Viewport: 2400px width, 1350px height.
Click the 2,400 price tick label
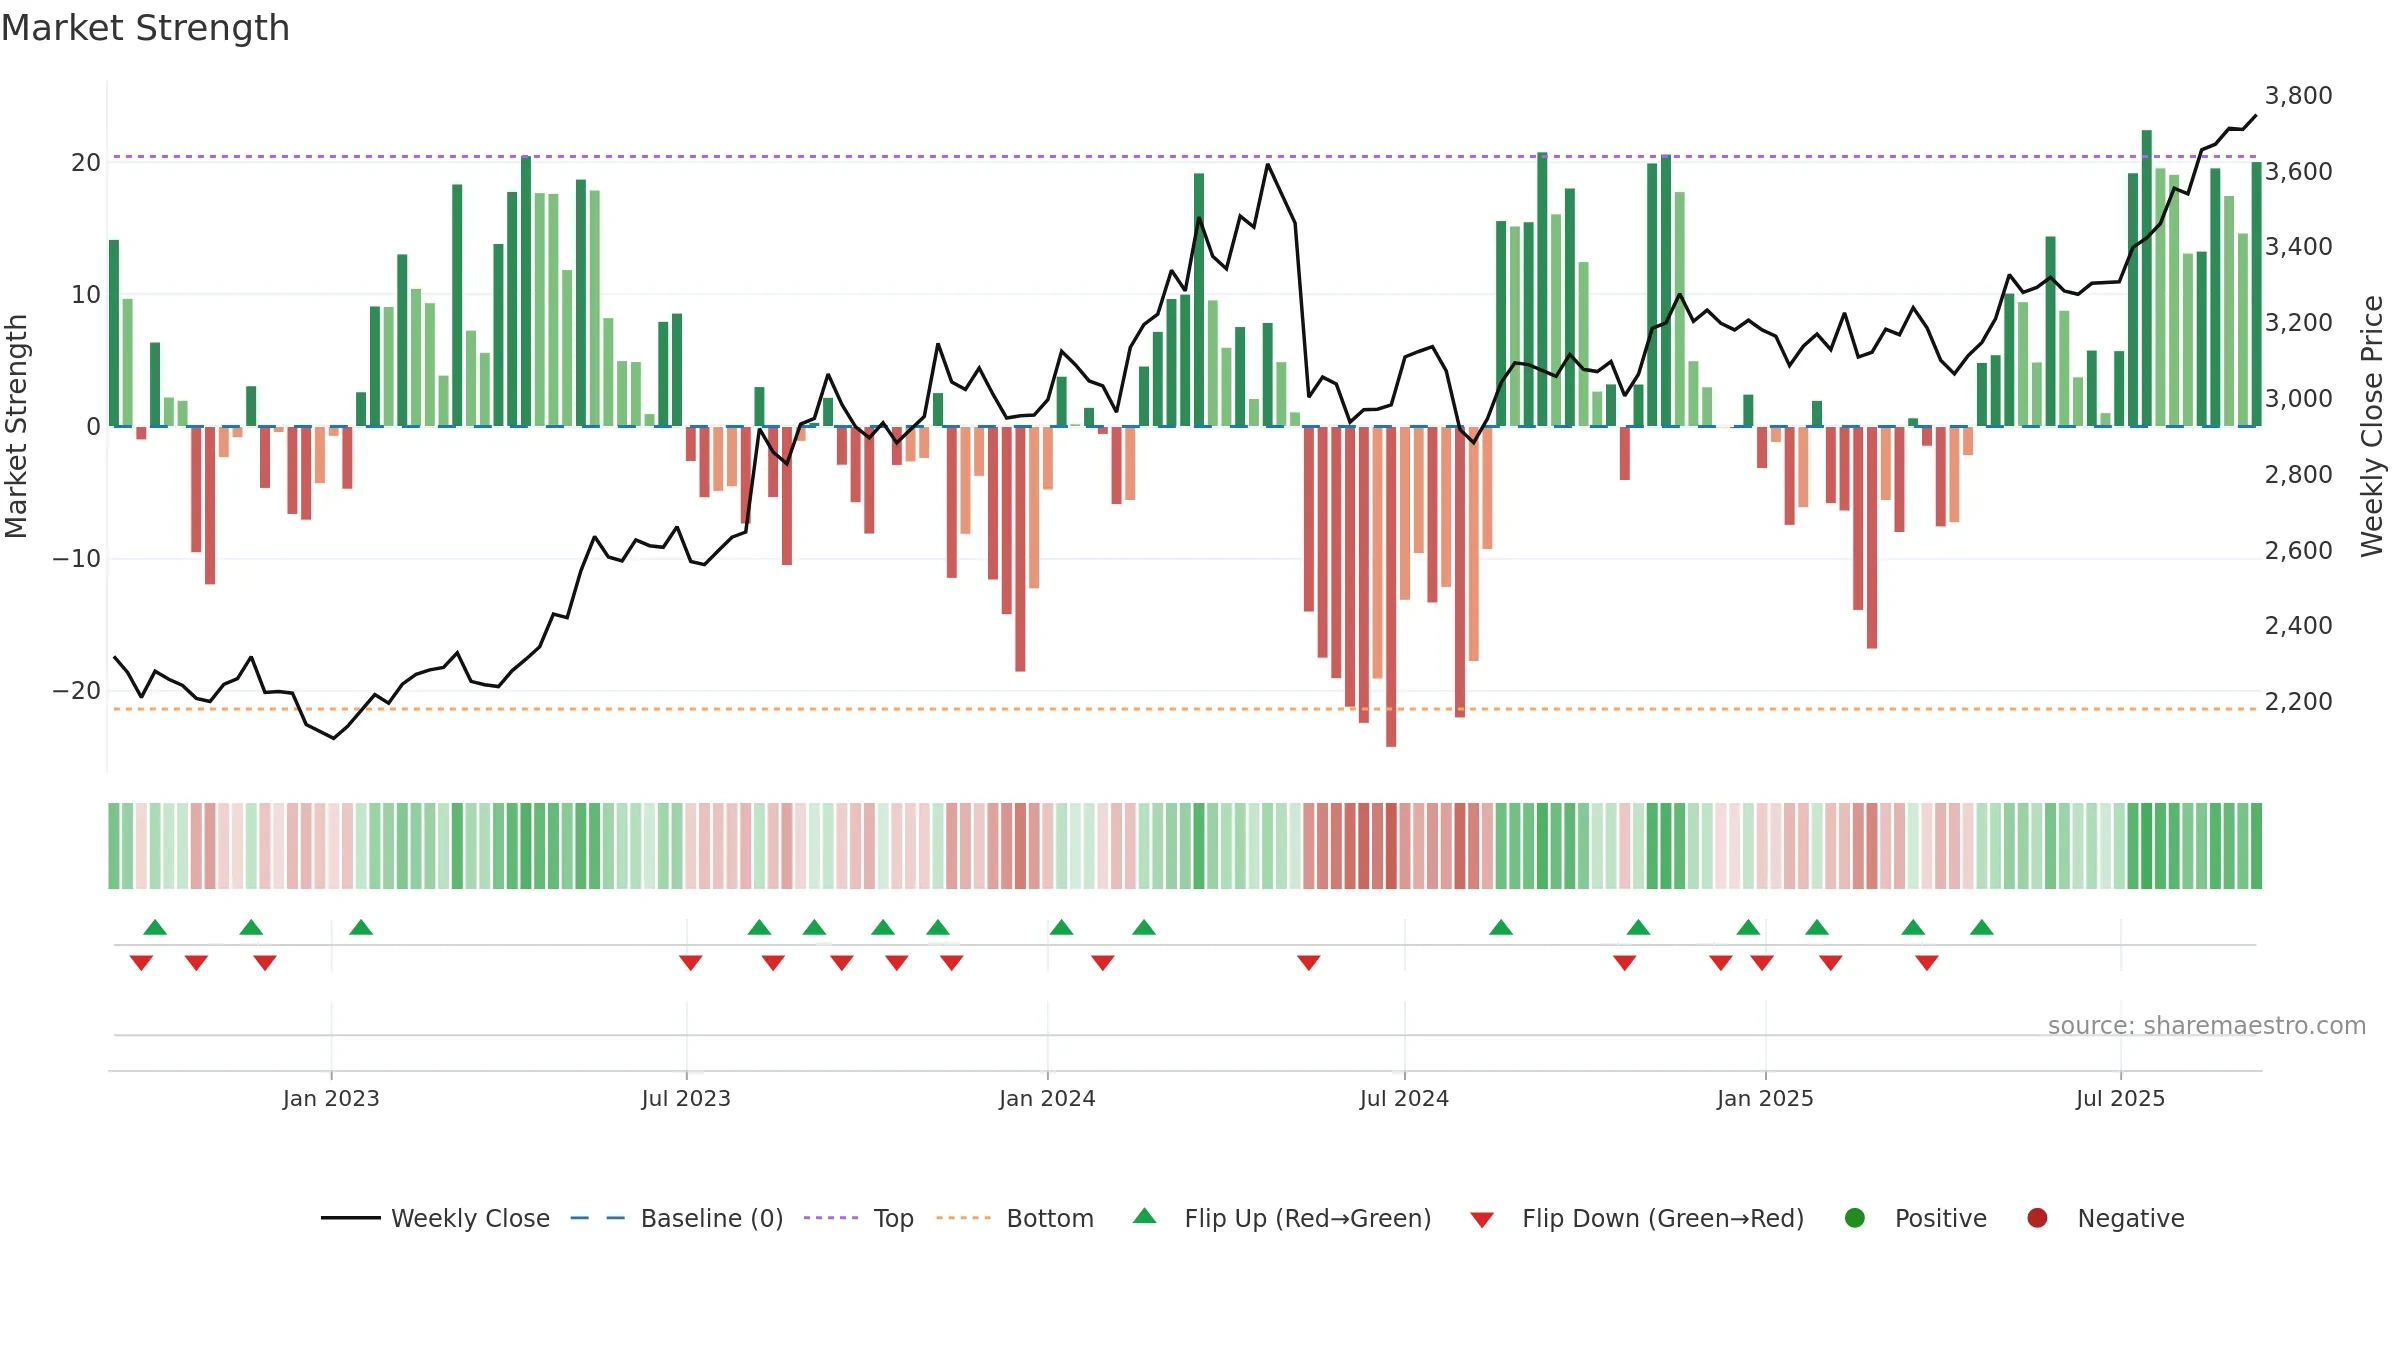(2298, 625)
